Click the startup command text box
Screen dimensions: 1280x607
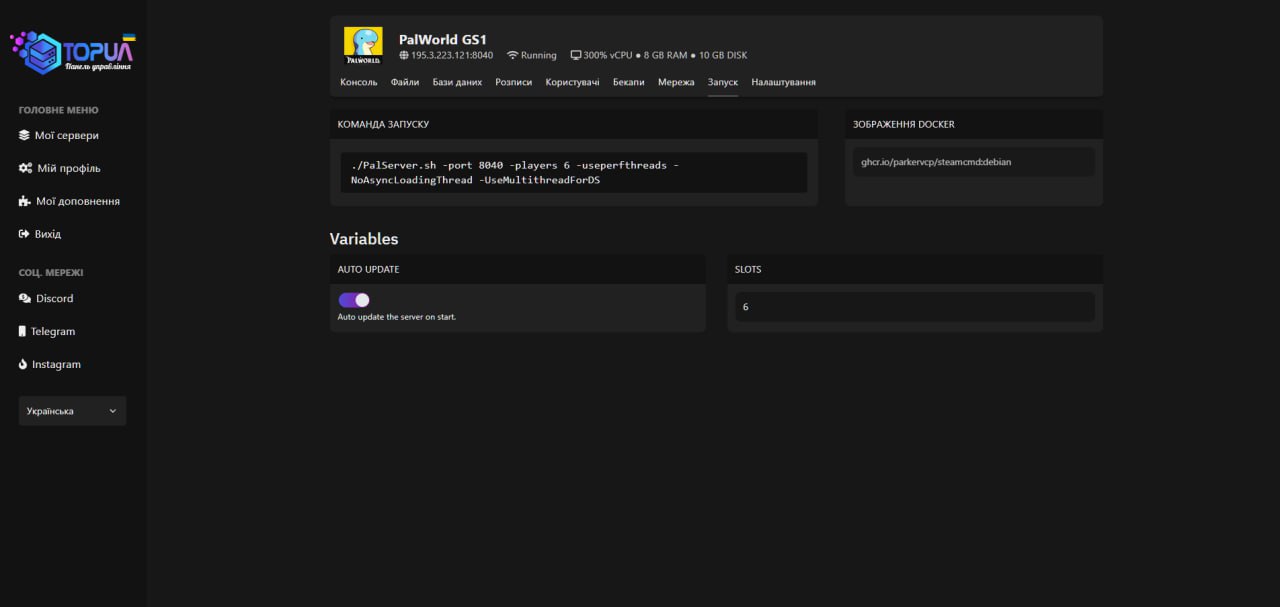tap(573, 172)
